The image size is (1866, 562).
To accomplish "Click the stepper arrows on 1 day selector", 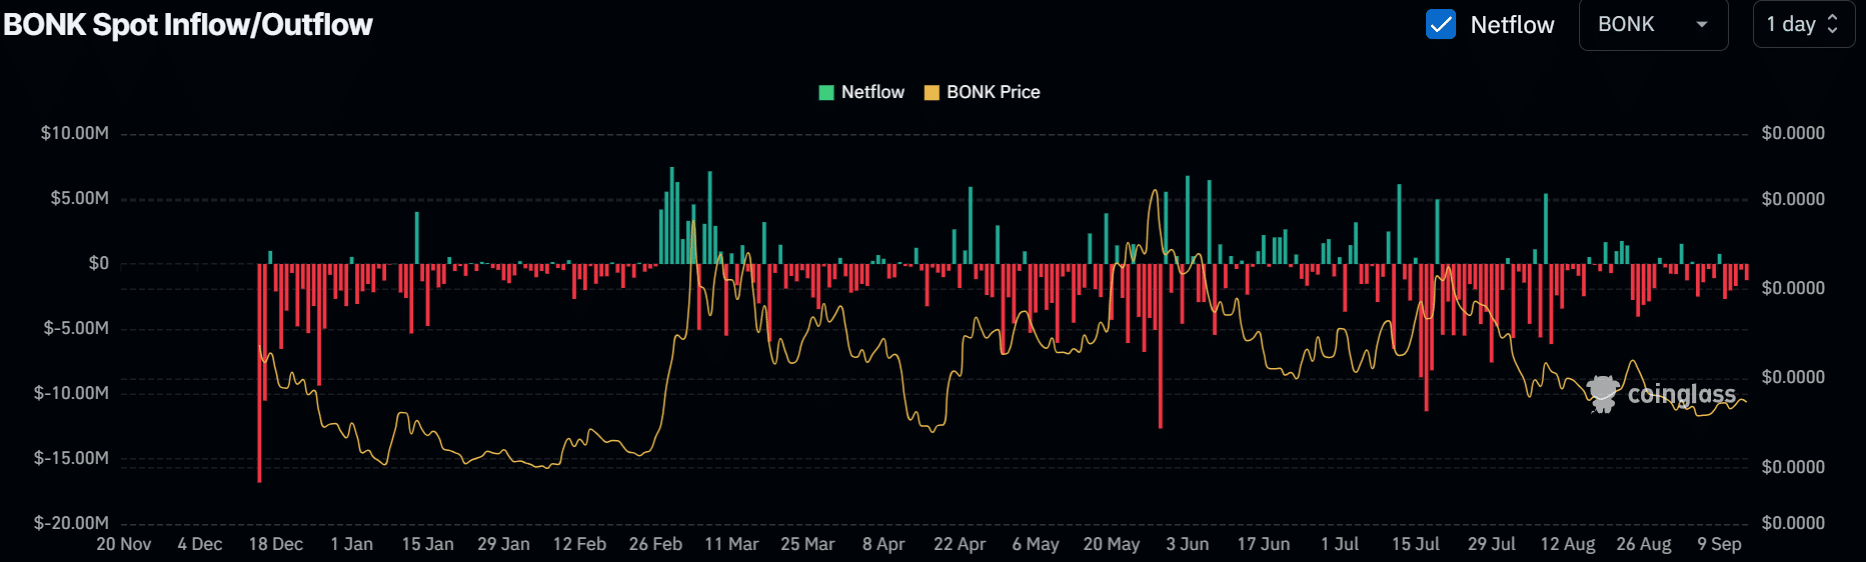I will click(1832, 24).
